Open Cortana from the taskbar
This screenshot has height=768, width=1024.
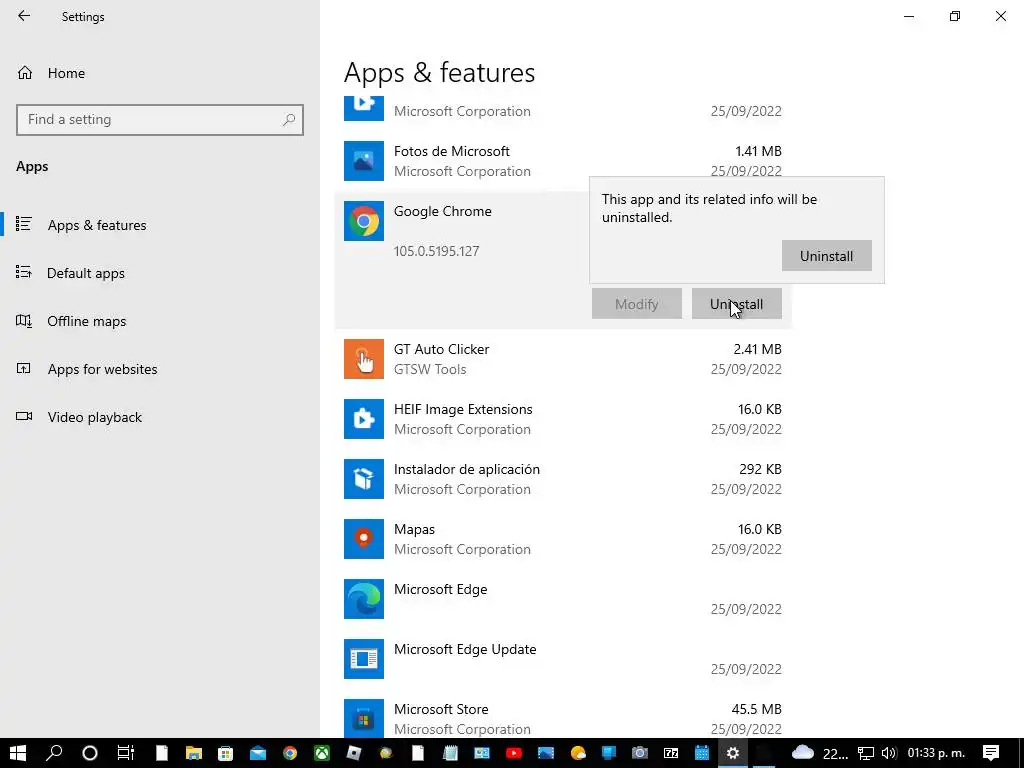[89, 753]
